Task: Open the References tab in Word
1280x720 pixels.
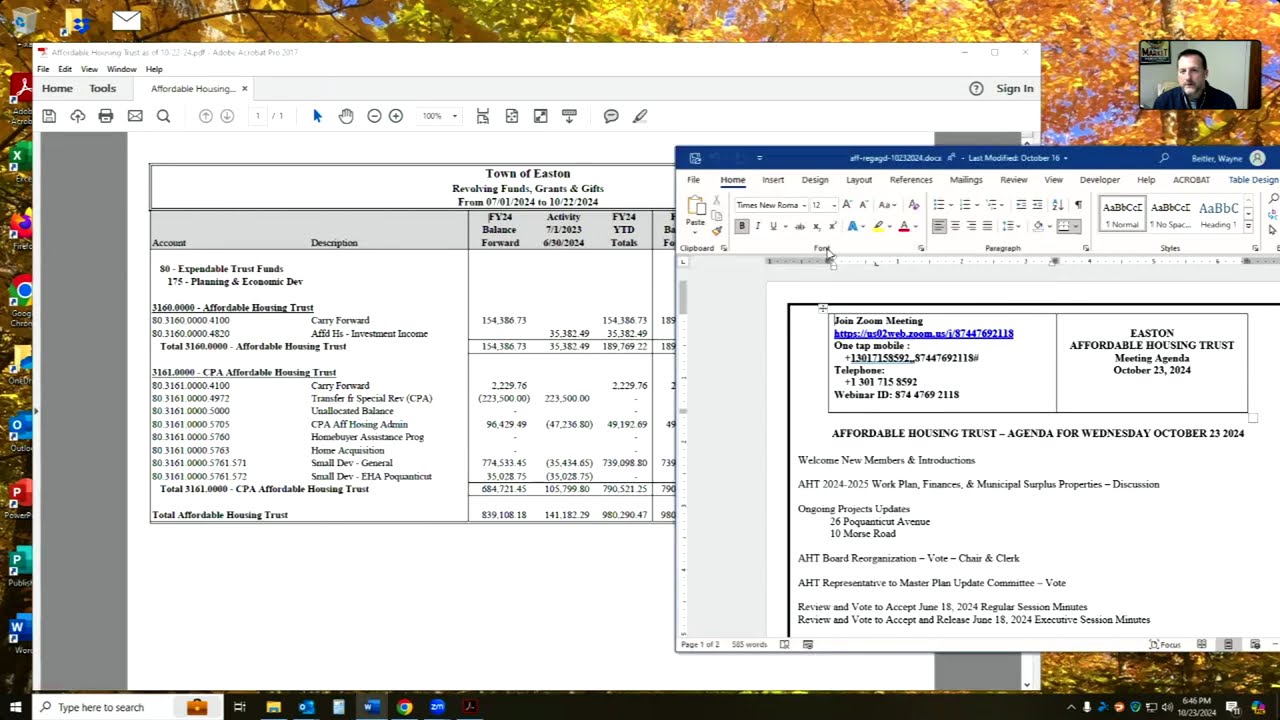Action: 911,180
